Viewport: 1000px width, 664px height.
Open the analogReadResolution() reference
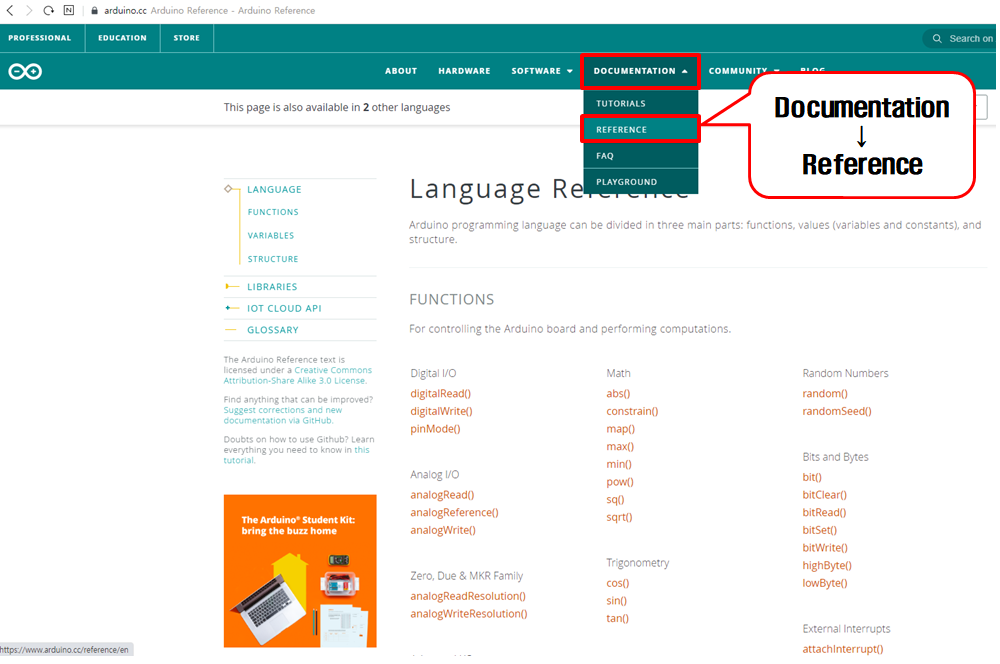(x=468, y=596)
